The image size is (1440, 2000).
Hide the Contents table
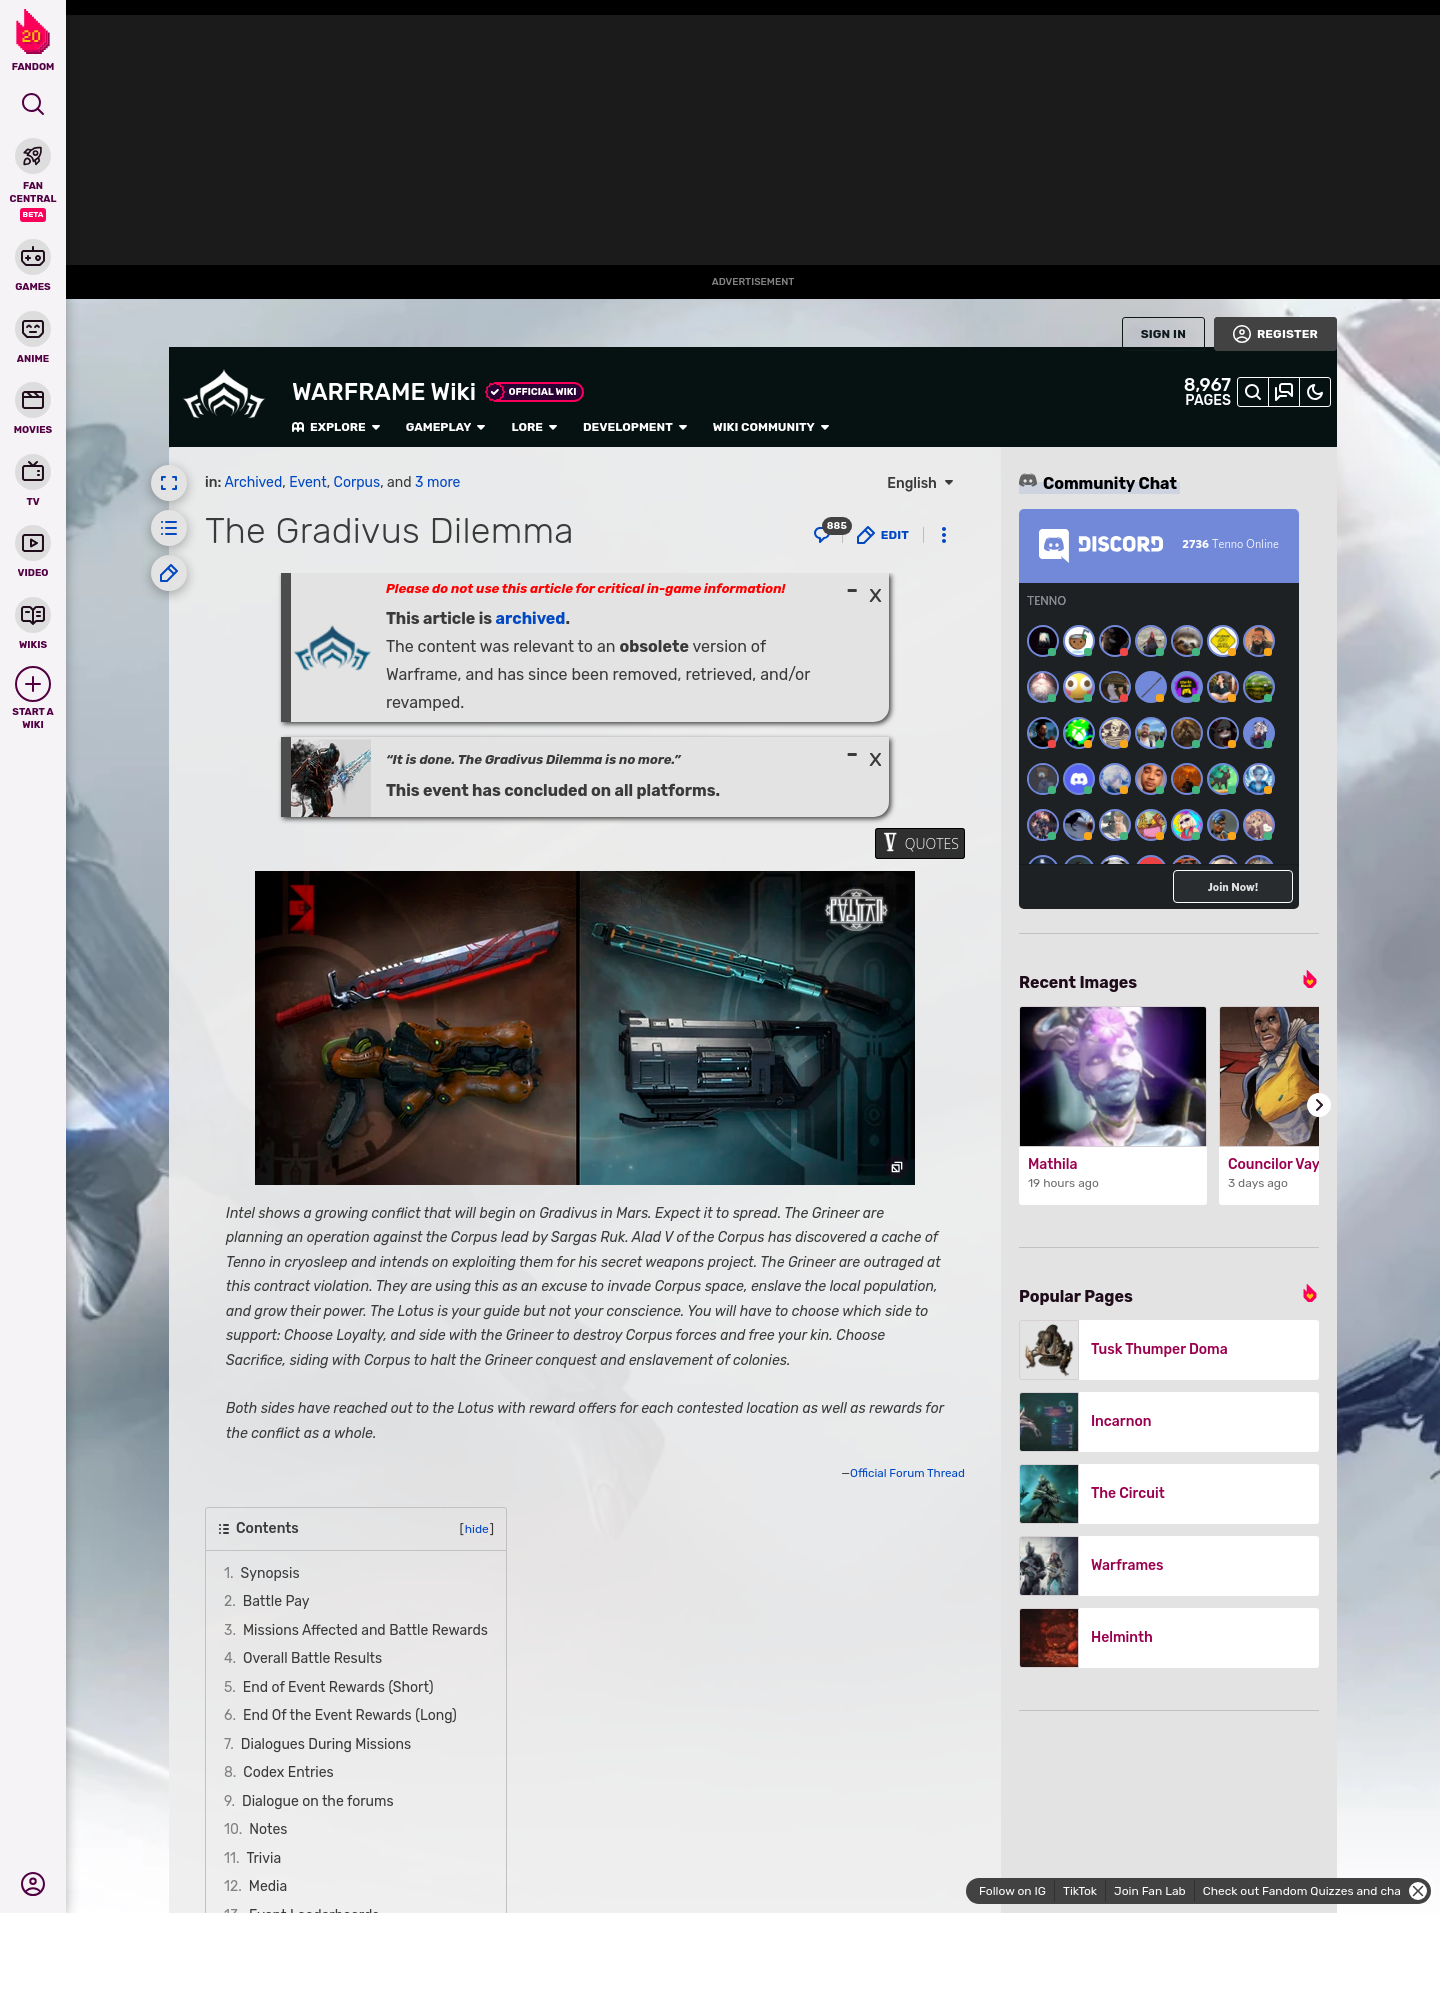[477, 1529]
